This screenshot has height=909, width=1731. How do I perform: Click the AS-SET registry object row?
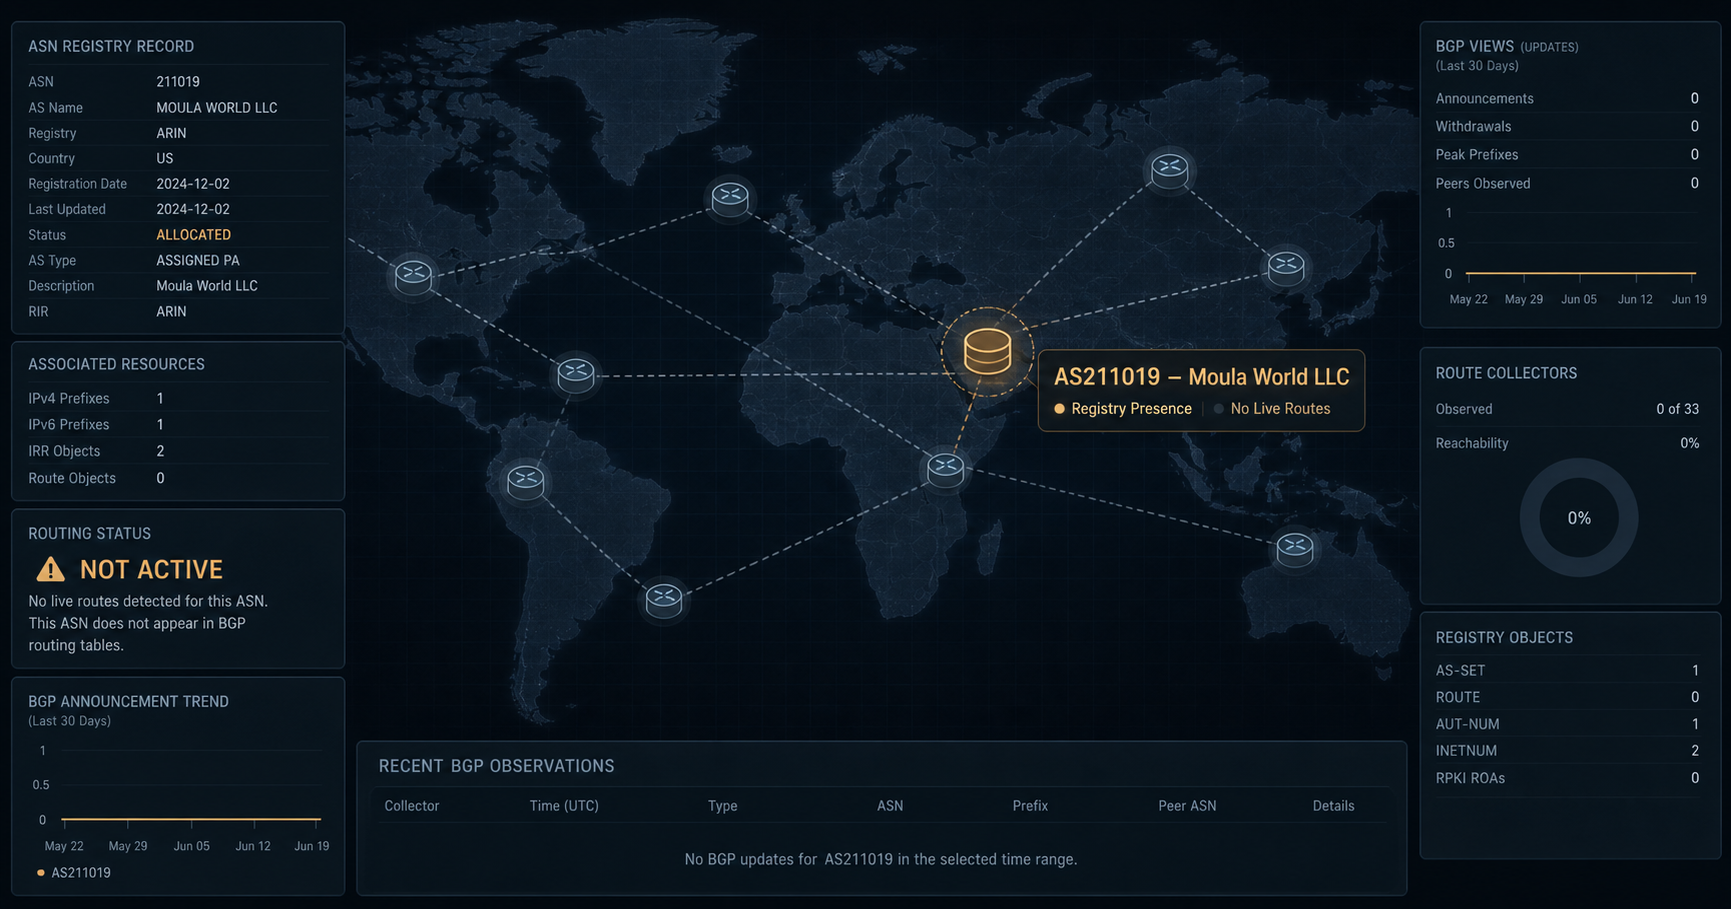pyautogui.click(x=1567, y=670)
